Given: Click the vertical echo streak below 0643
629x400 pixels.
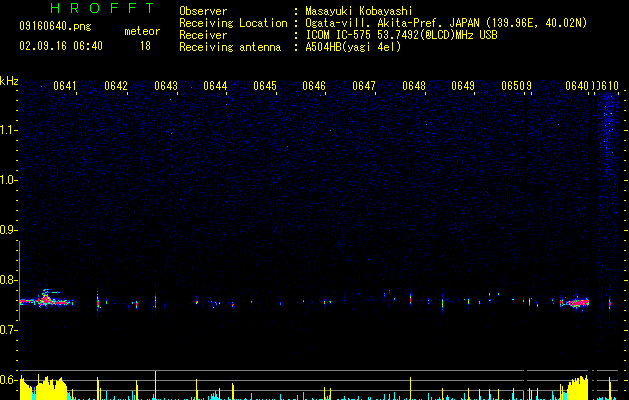Looking at the screenshot, I should [155, 302].
